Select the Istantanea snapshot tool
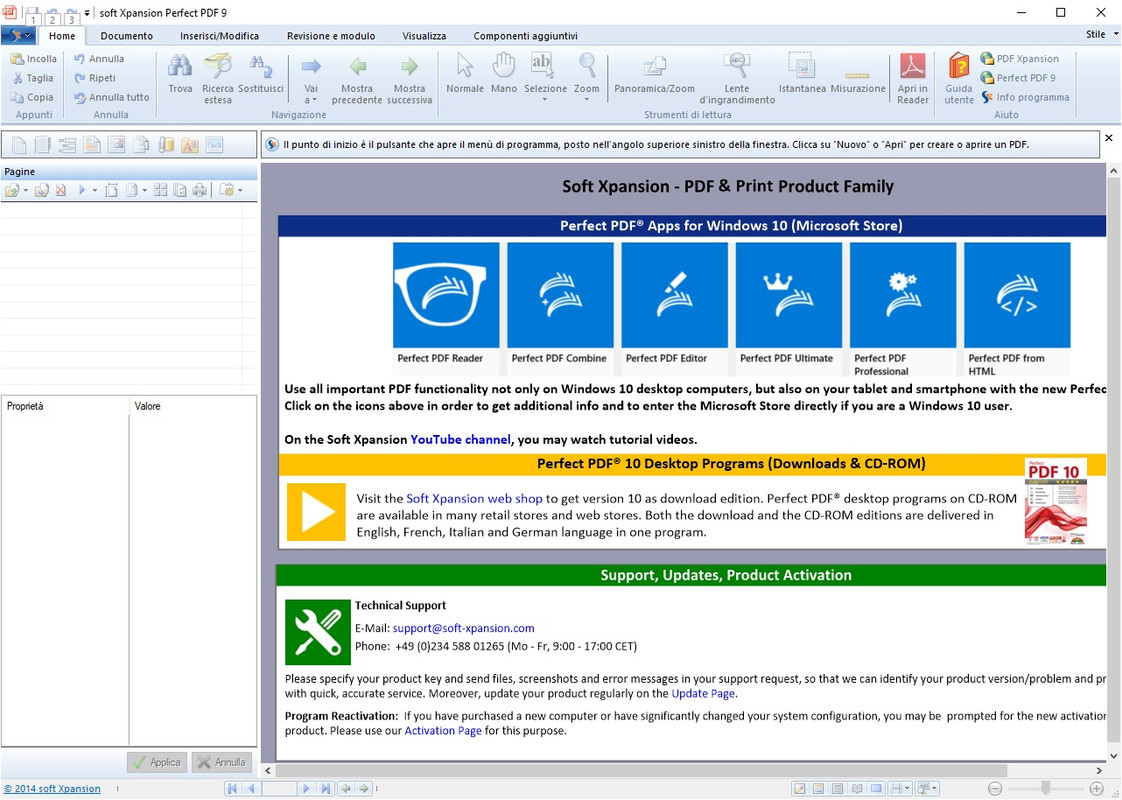Screen dimensions: 1122x800 click(802, 74)
